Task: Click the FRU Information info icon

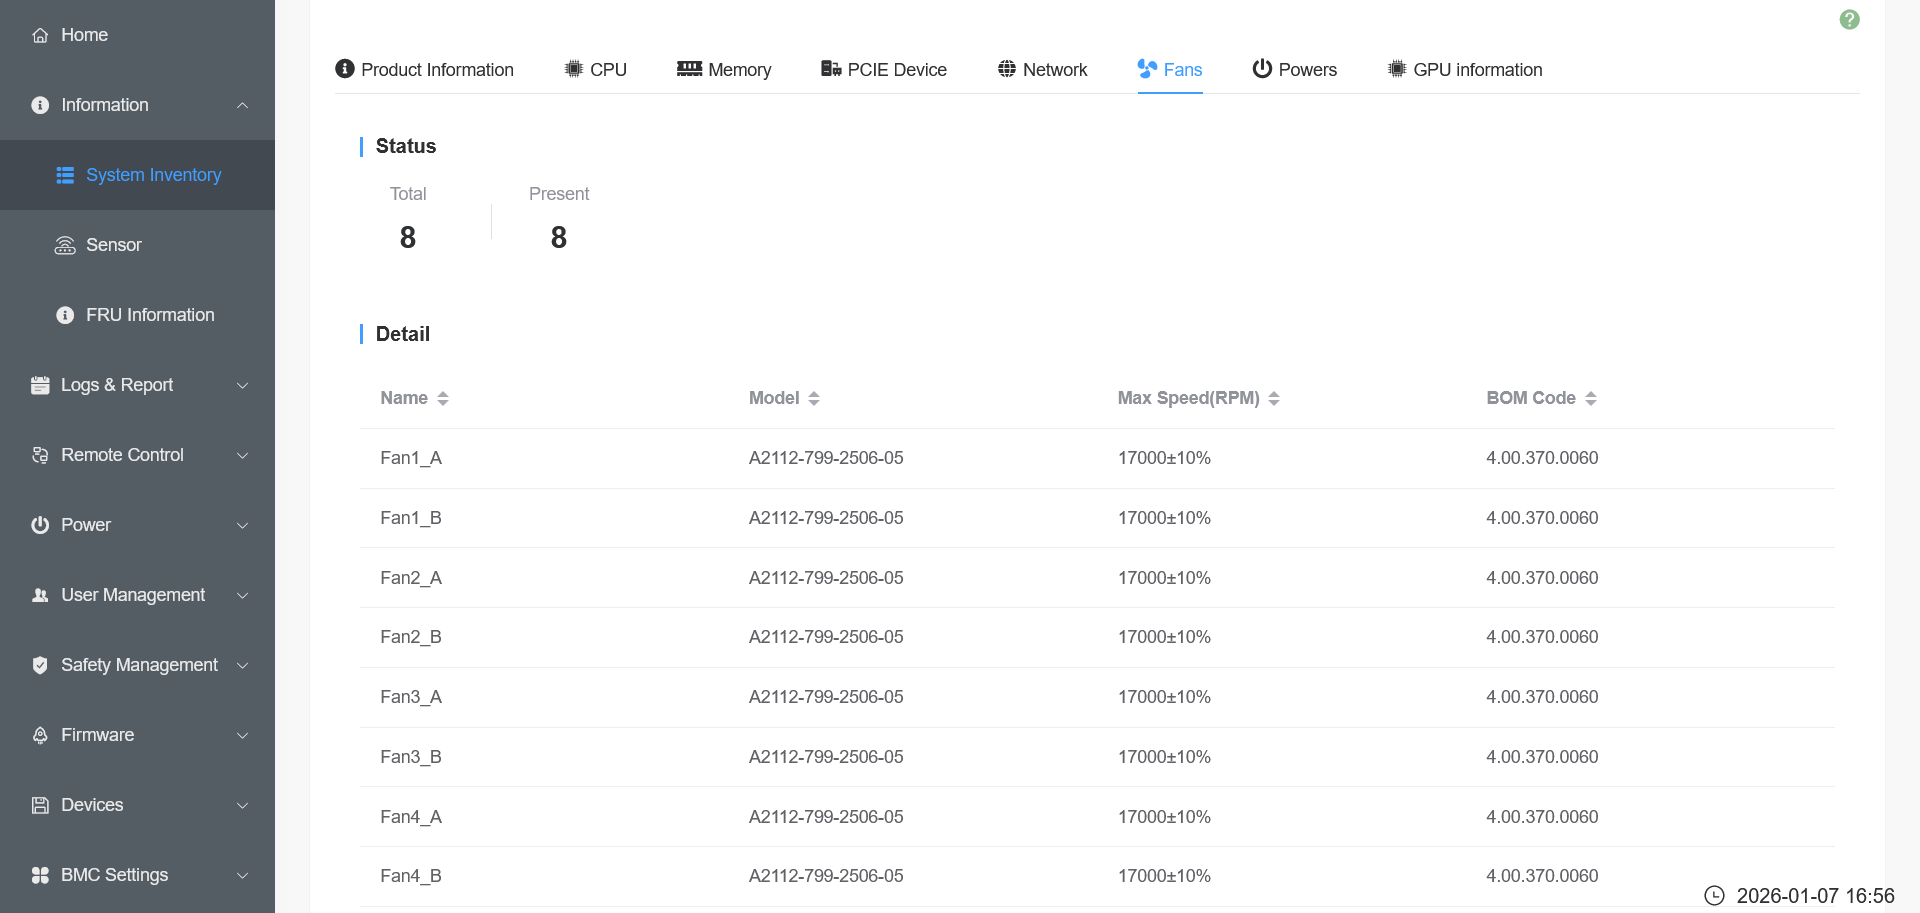Action: 65,315
